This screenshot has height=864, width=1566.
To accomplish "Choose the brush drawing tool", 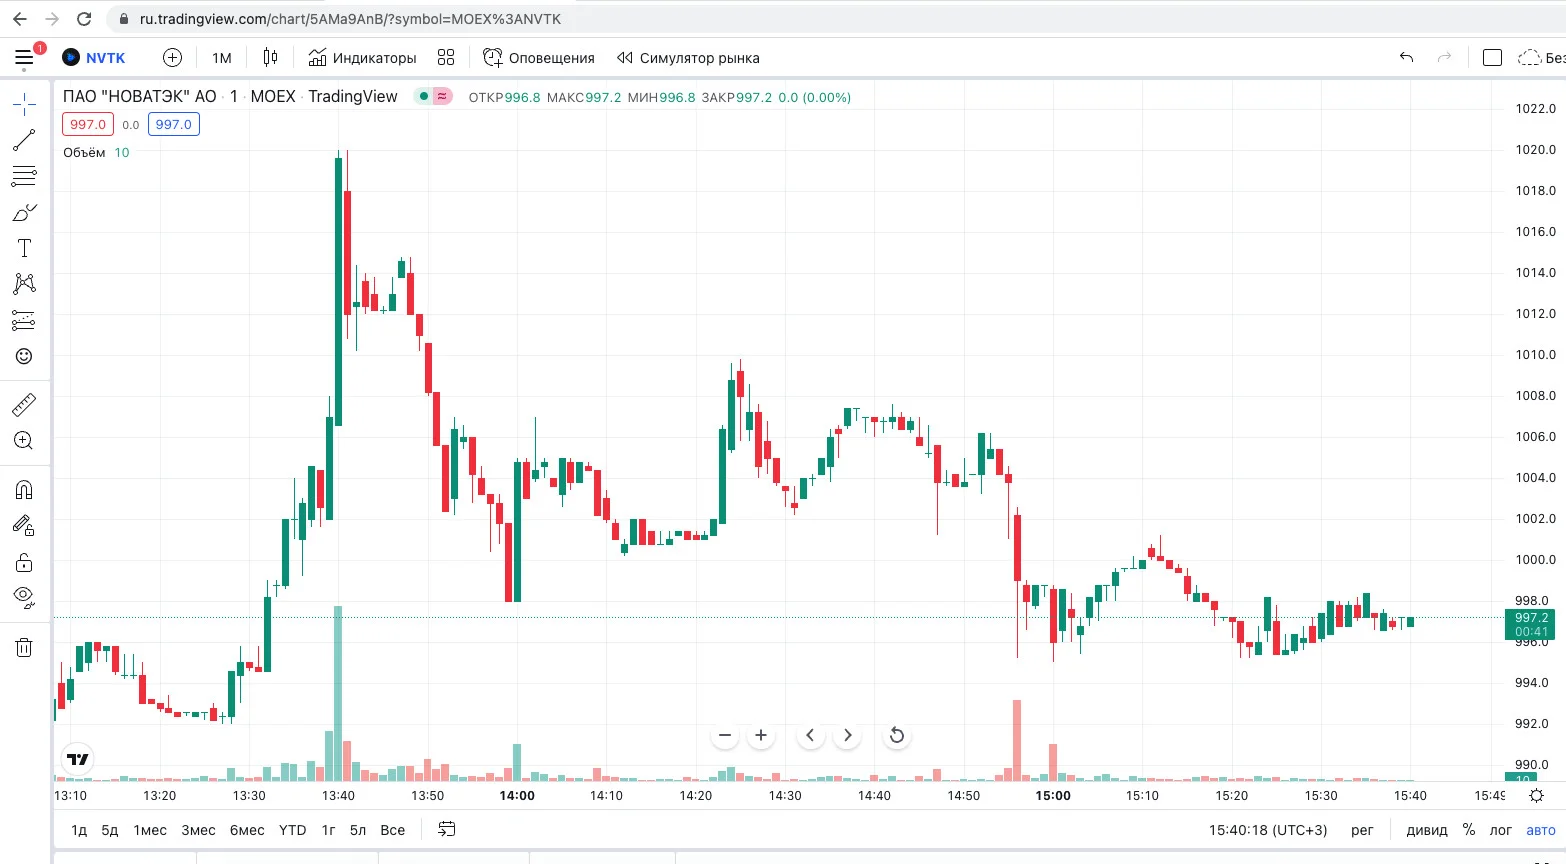I will click(24, 213).
